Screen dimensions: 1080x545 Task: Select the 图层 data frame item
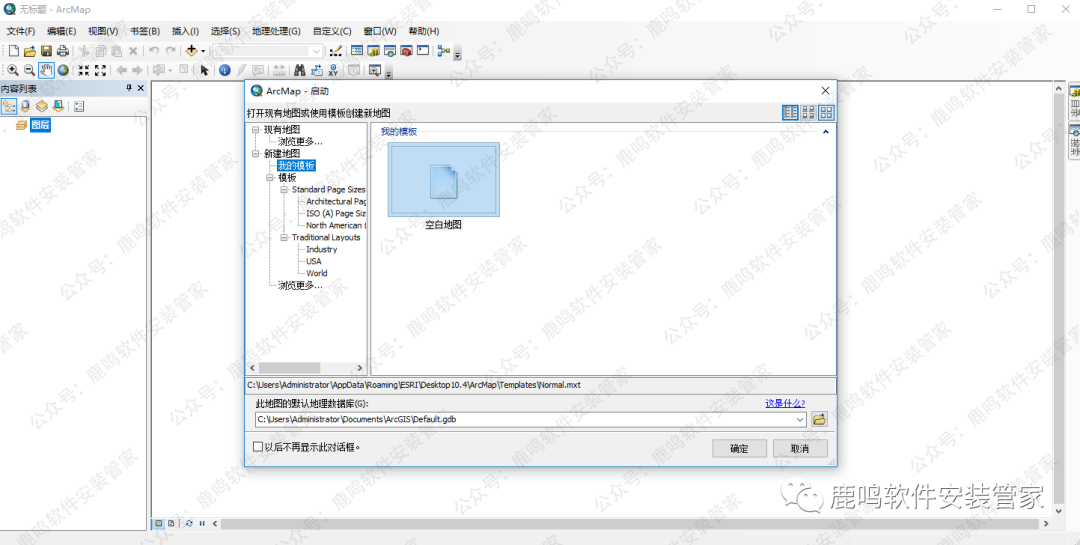click(40, 125)
